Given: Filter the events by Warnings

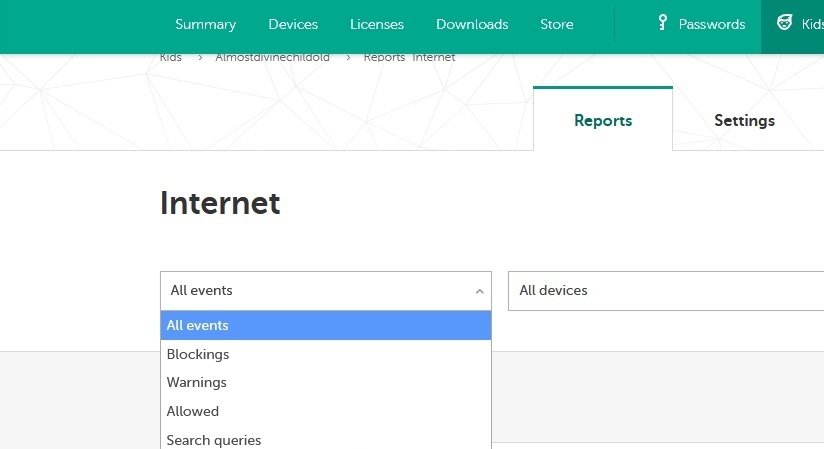Looking at the screenshot, I should 197,382.
